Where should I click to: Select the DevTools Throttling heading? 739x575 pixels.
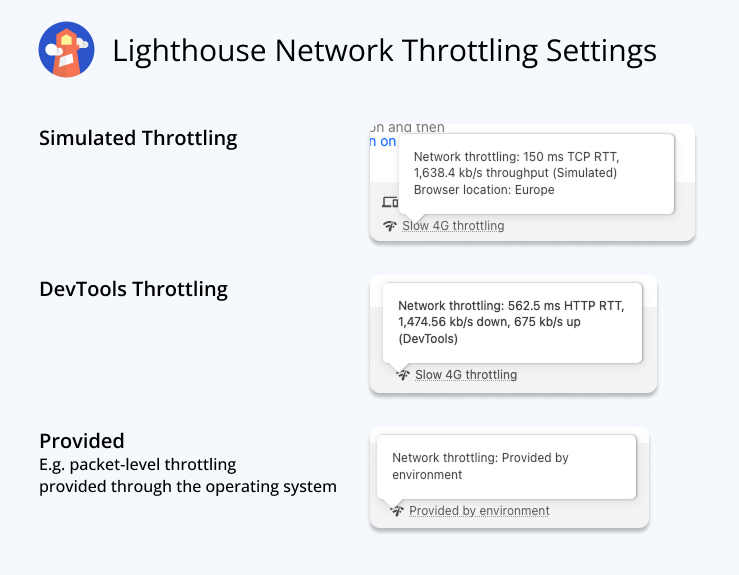(133, 290)
